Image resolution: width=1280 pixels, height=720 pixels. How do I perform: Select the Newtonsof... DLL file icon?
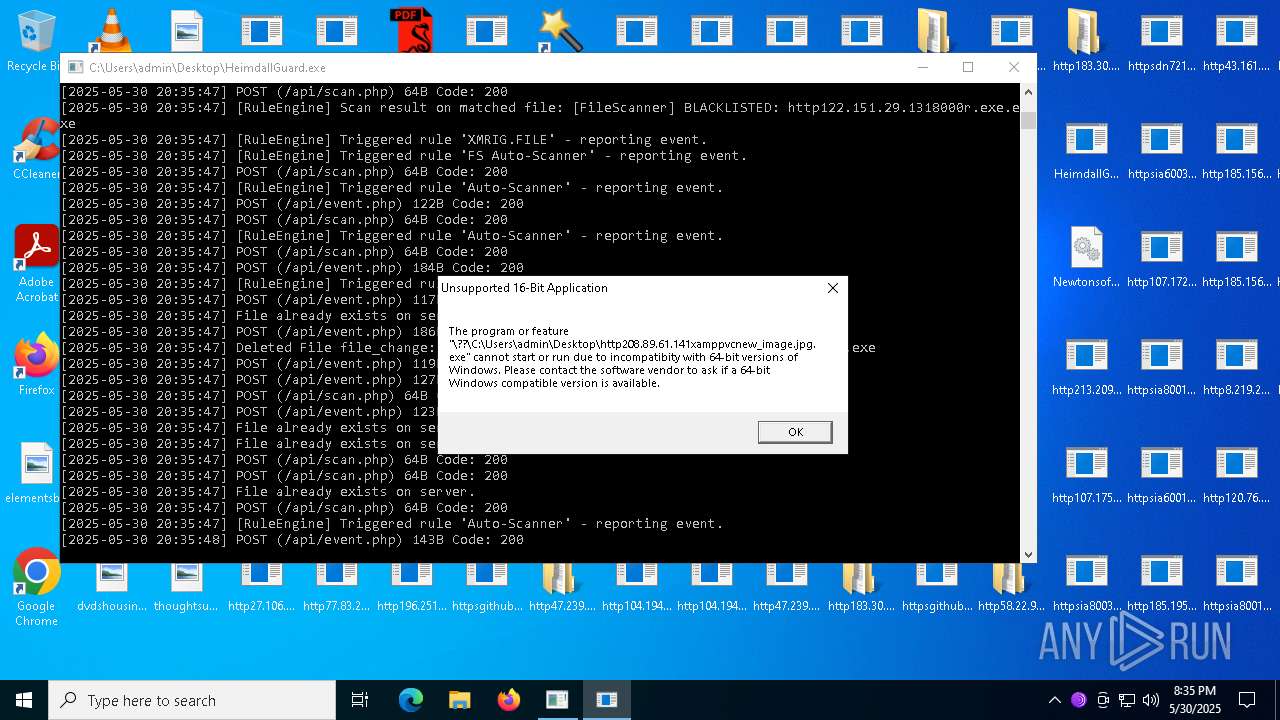pyautogui.click(x=1086, y=257)
